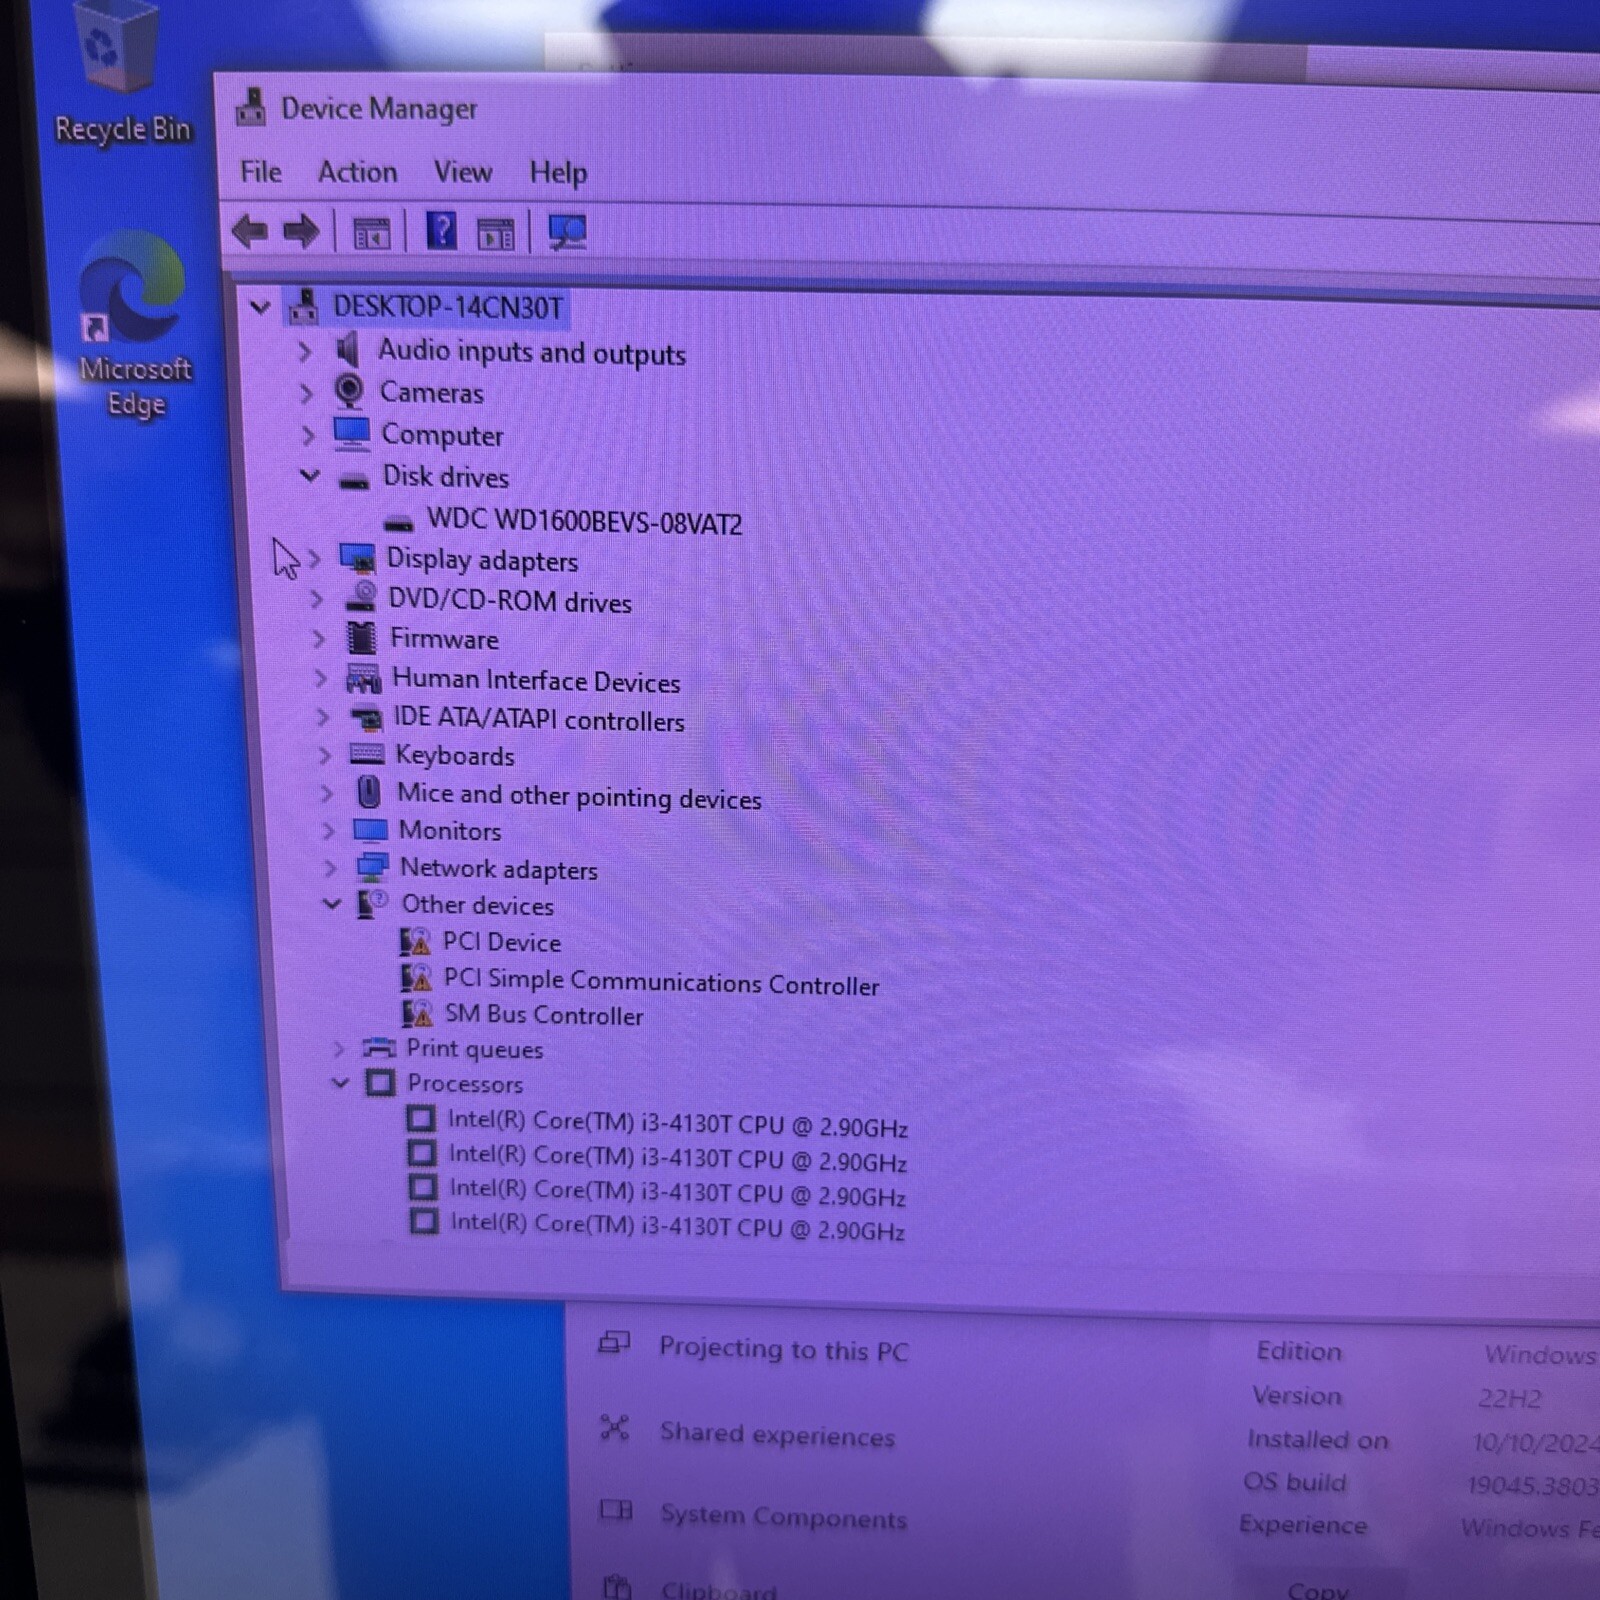
Task: Select the Audio inputs and outputs speaker icon
Action: click(x=347, y=350)
